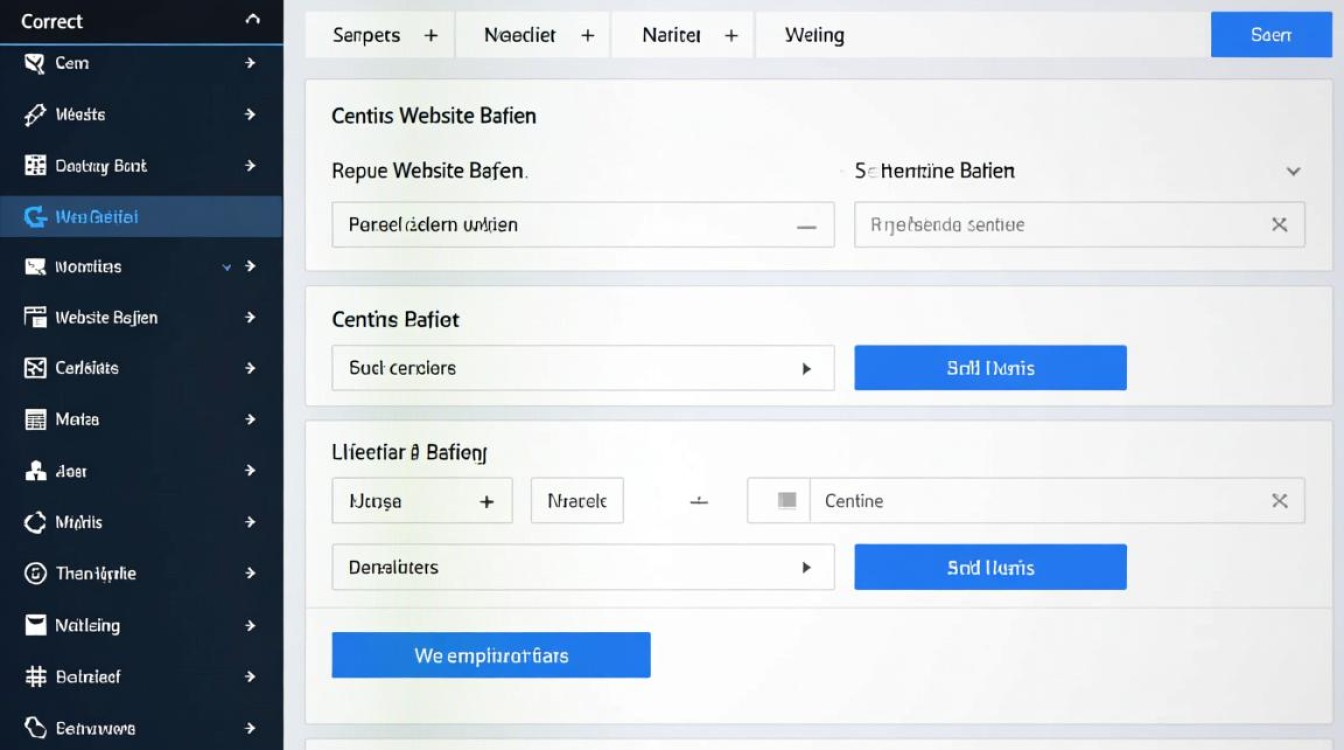Click the blue Saerr button
This screenshot has height=750, width=1344.
(x=1271, y=35)
